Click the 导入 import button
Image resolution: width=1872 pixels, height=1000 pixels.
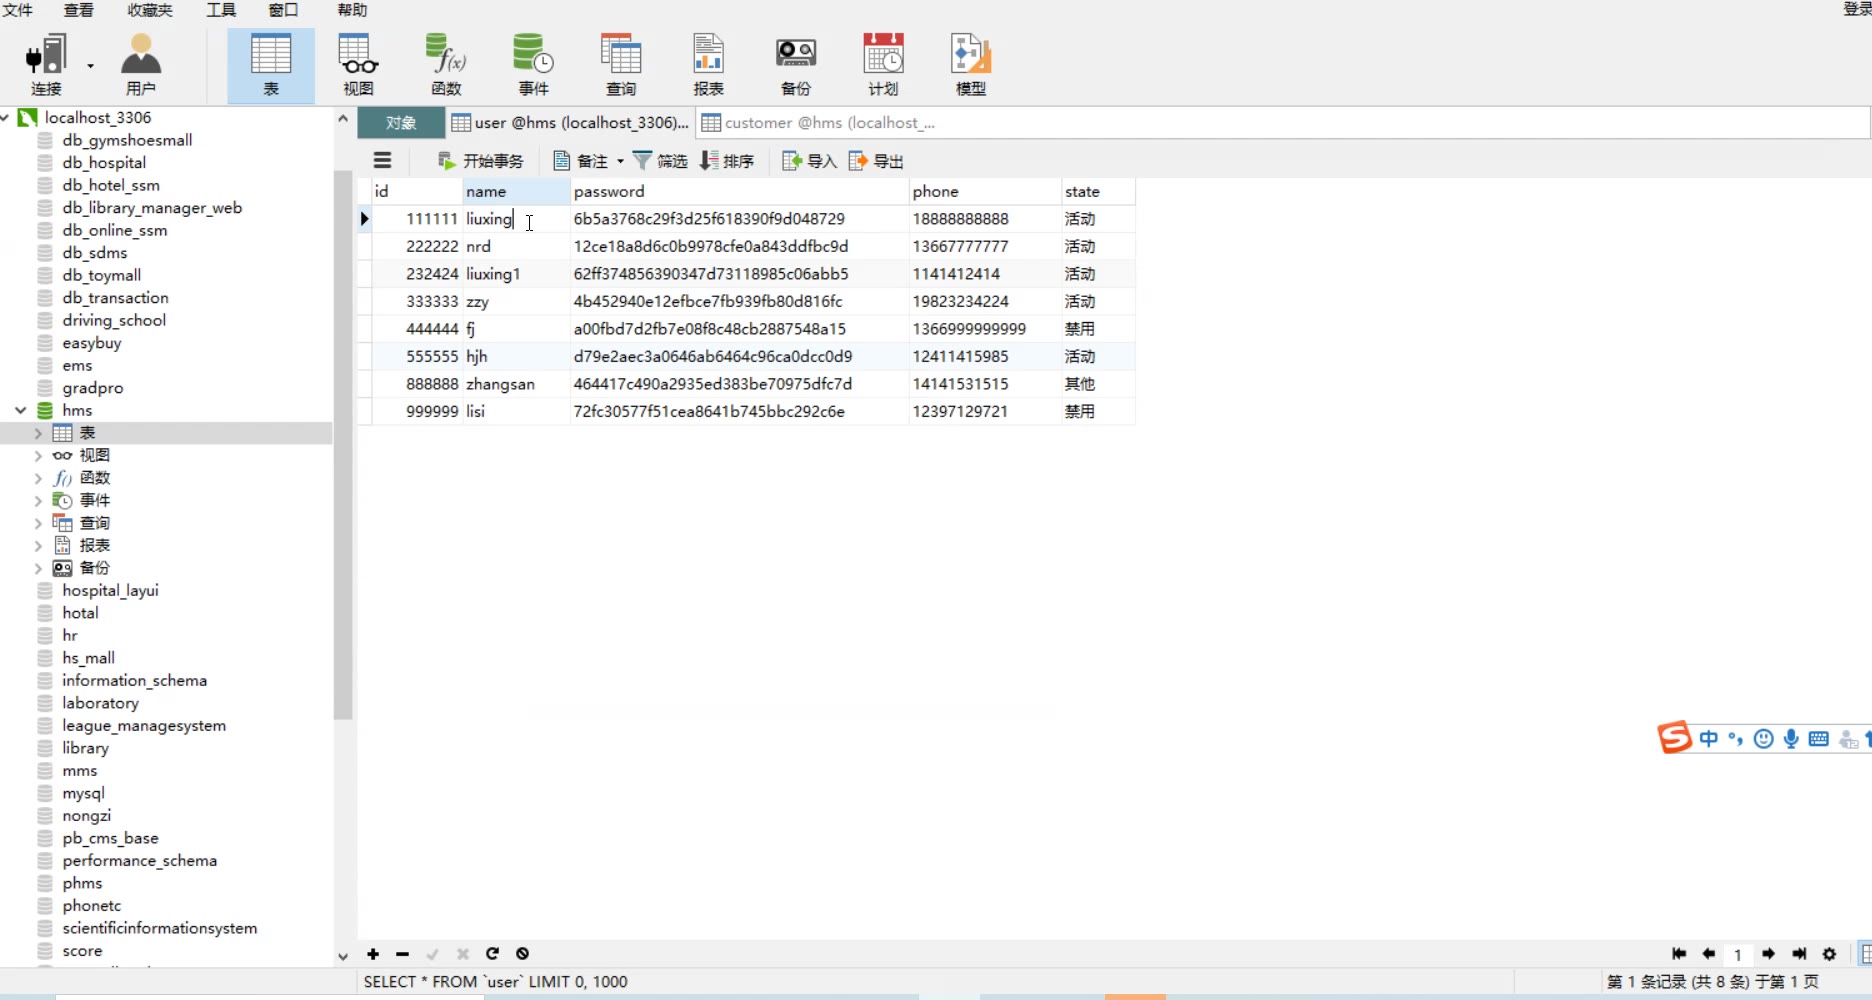click(809, 161)
